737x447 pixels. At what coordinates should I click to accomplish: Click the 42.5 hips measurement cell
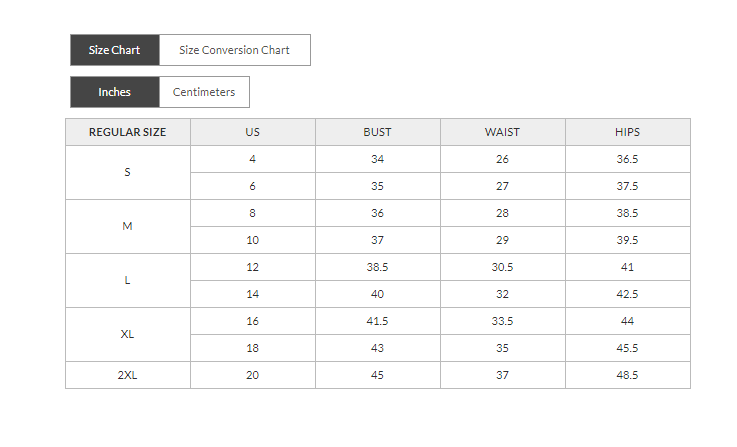(x=627, y=294)
